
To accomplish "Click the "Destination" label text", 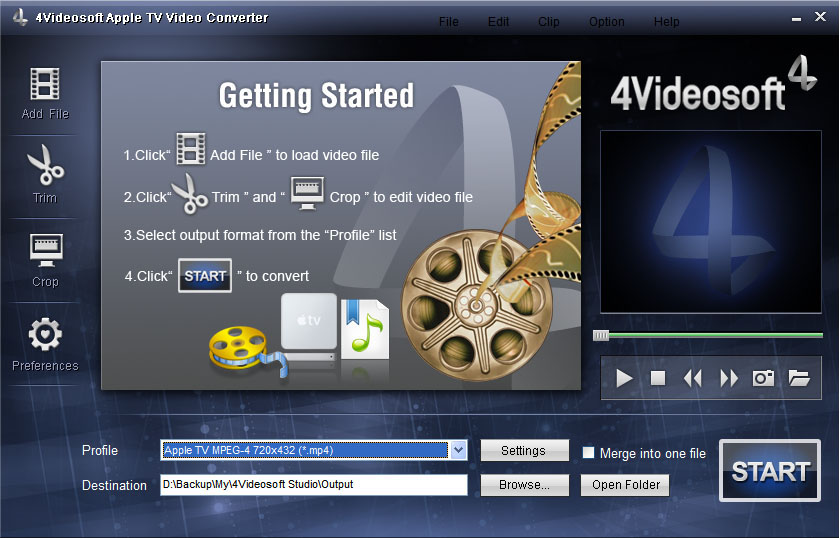I will [x=114, y=485].
